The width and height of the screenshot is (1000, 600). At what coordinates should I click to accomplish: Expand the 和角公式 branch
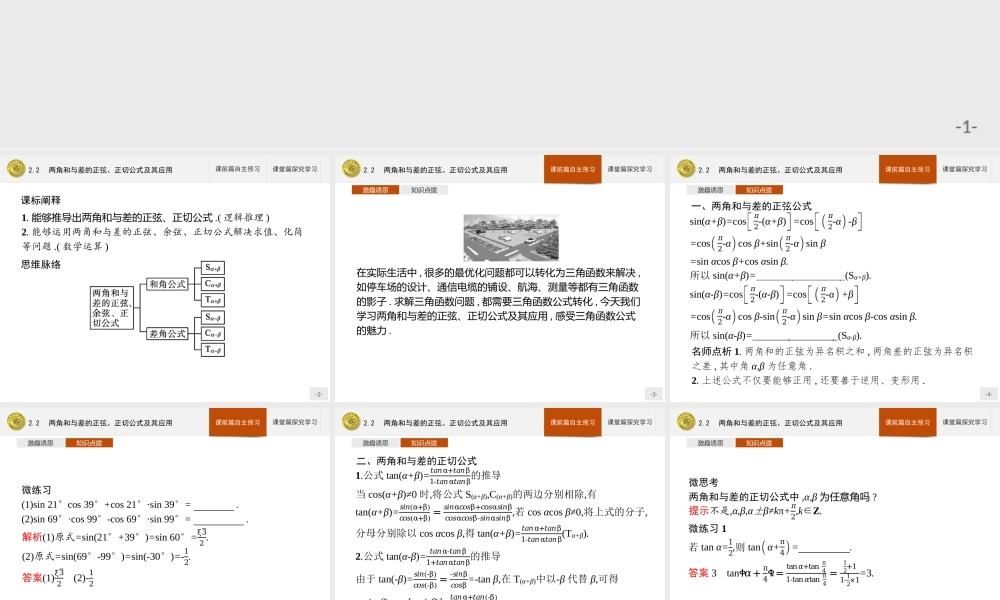tap(167, 284)
